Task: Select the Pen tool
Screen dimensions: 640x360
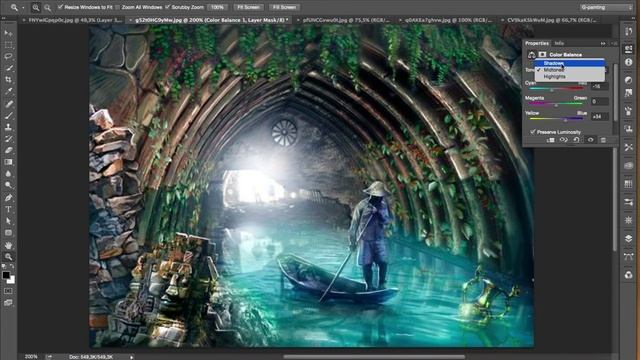Action: point(8,198)
